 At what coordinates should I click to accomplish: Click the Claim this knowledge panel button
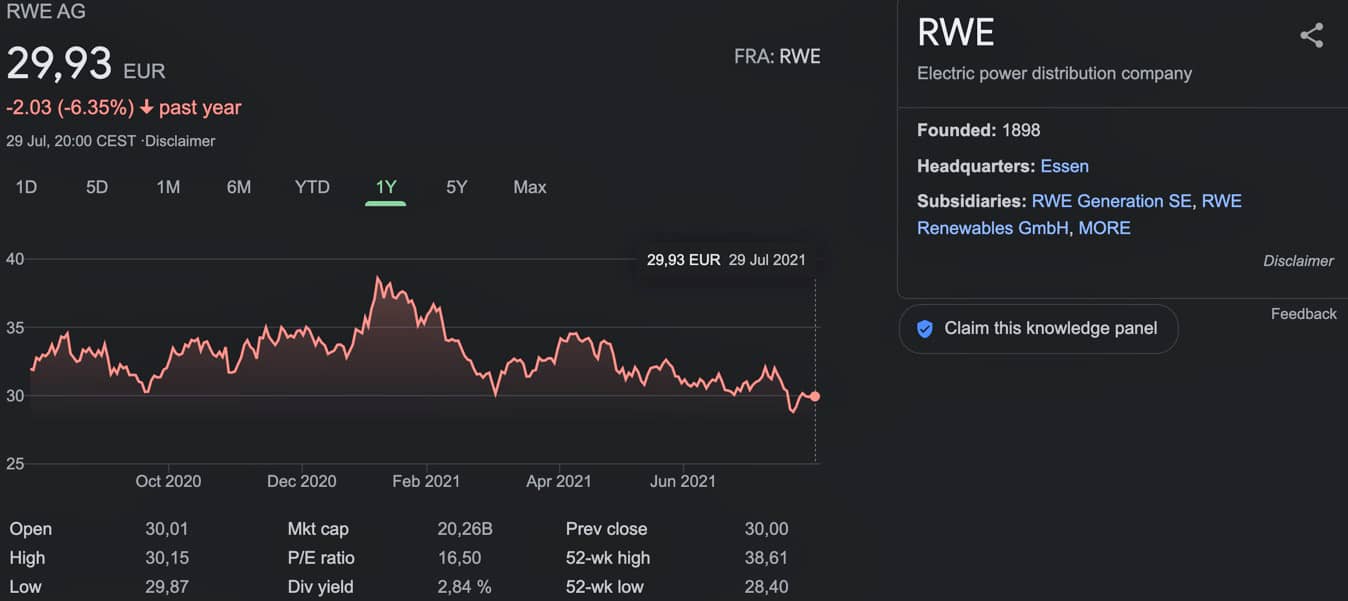pyautogui.click(x=1038, y=329)
